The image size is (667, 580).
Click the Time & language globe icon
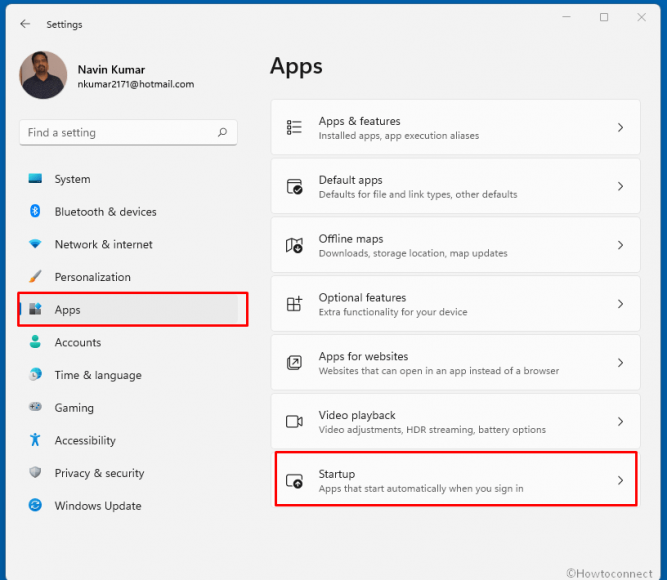point(35,374)
